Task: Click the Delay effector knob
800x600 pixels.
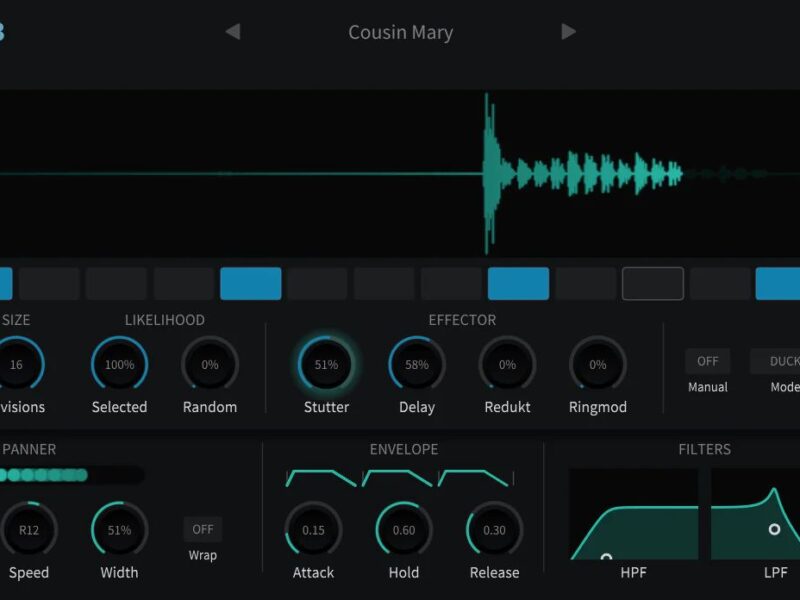Action: tap(417, 365)
